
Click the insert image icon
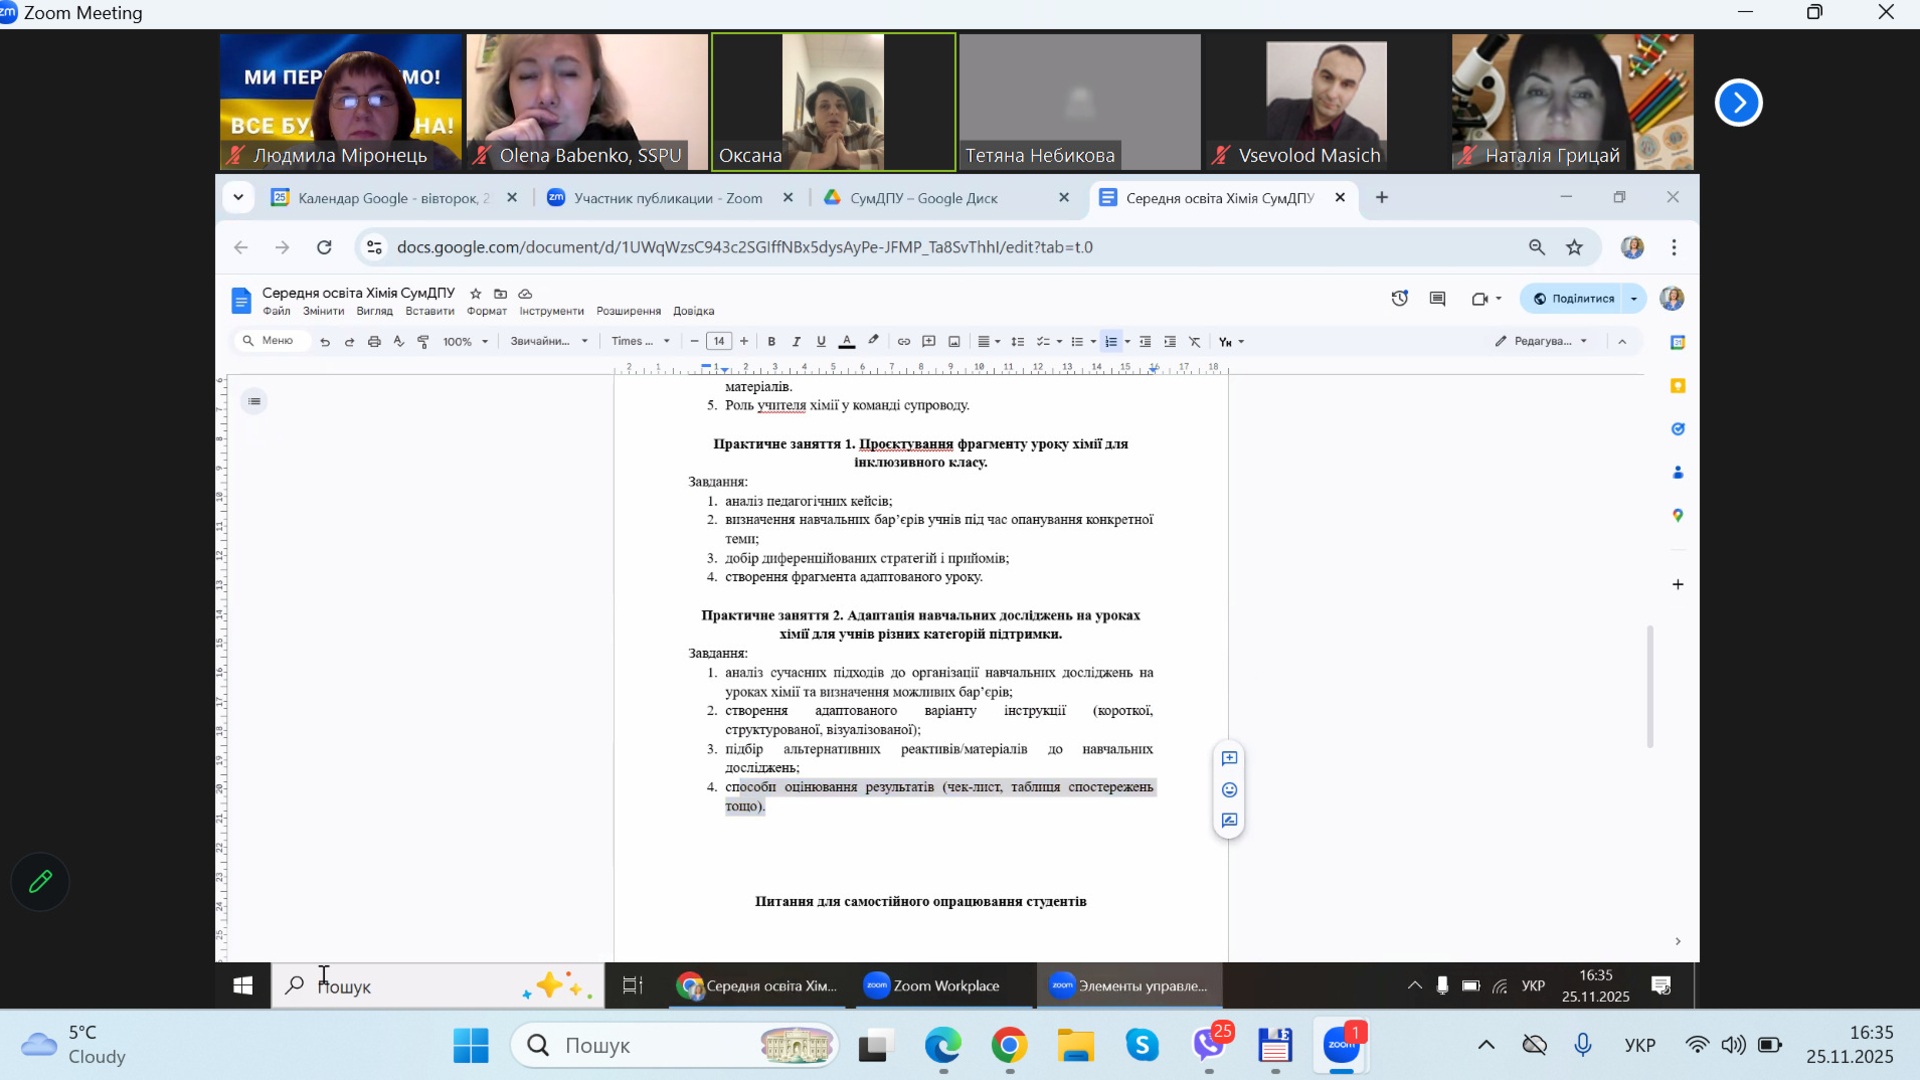click(954, 342)
